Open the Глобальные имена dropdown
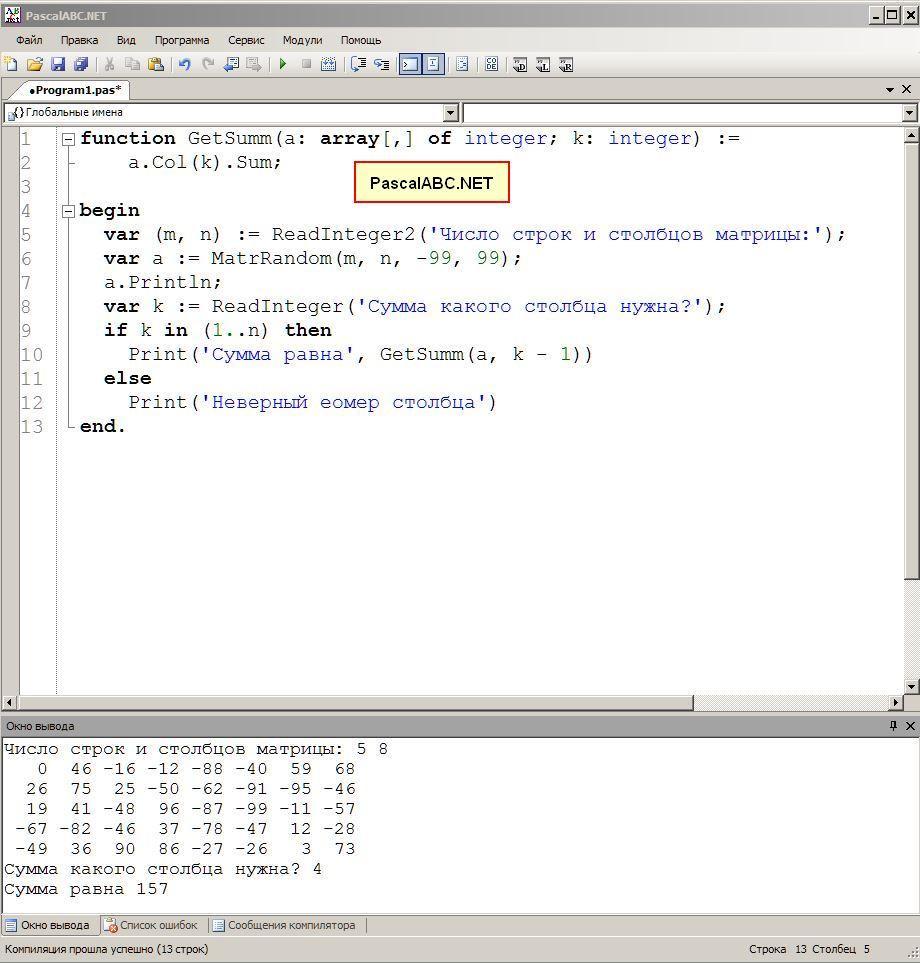 pyautogui.click(x=449, y=113)
